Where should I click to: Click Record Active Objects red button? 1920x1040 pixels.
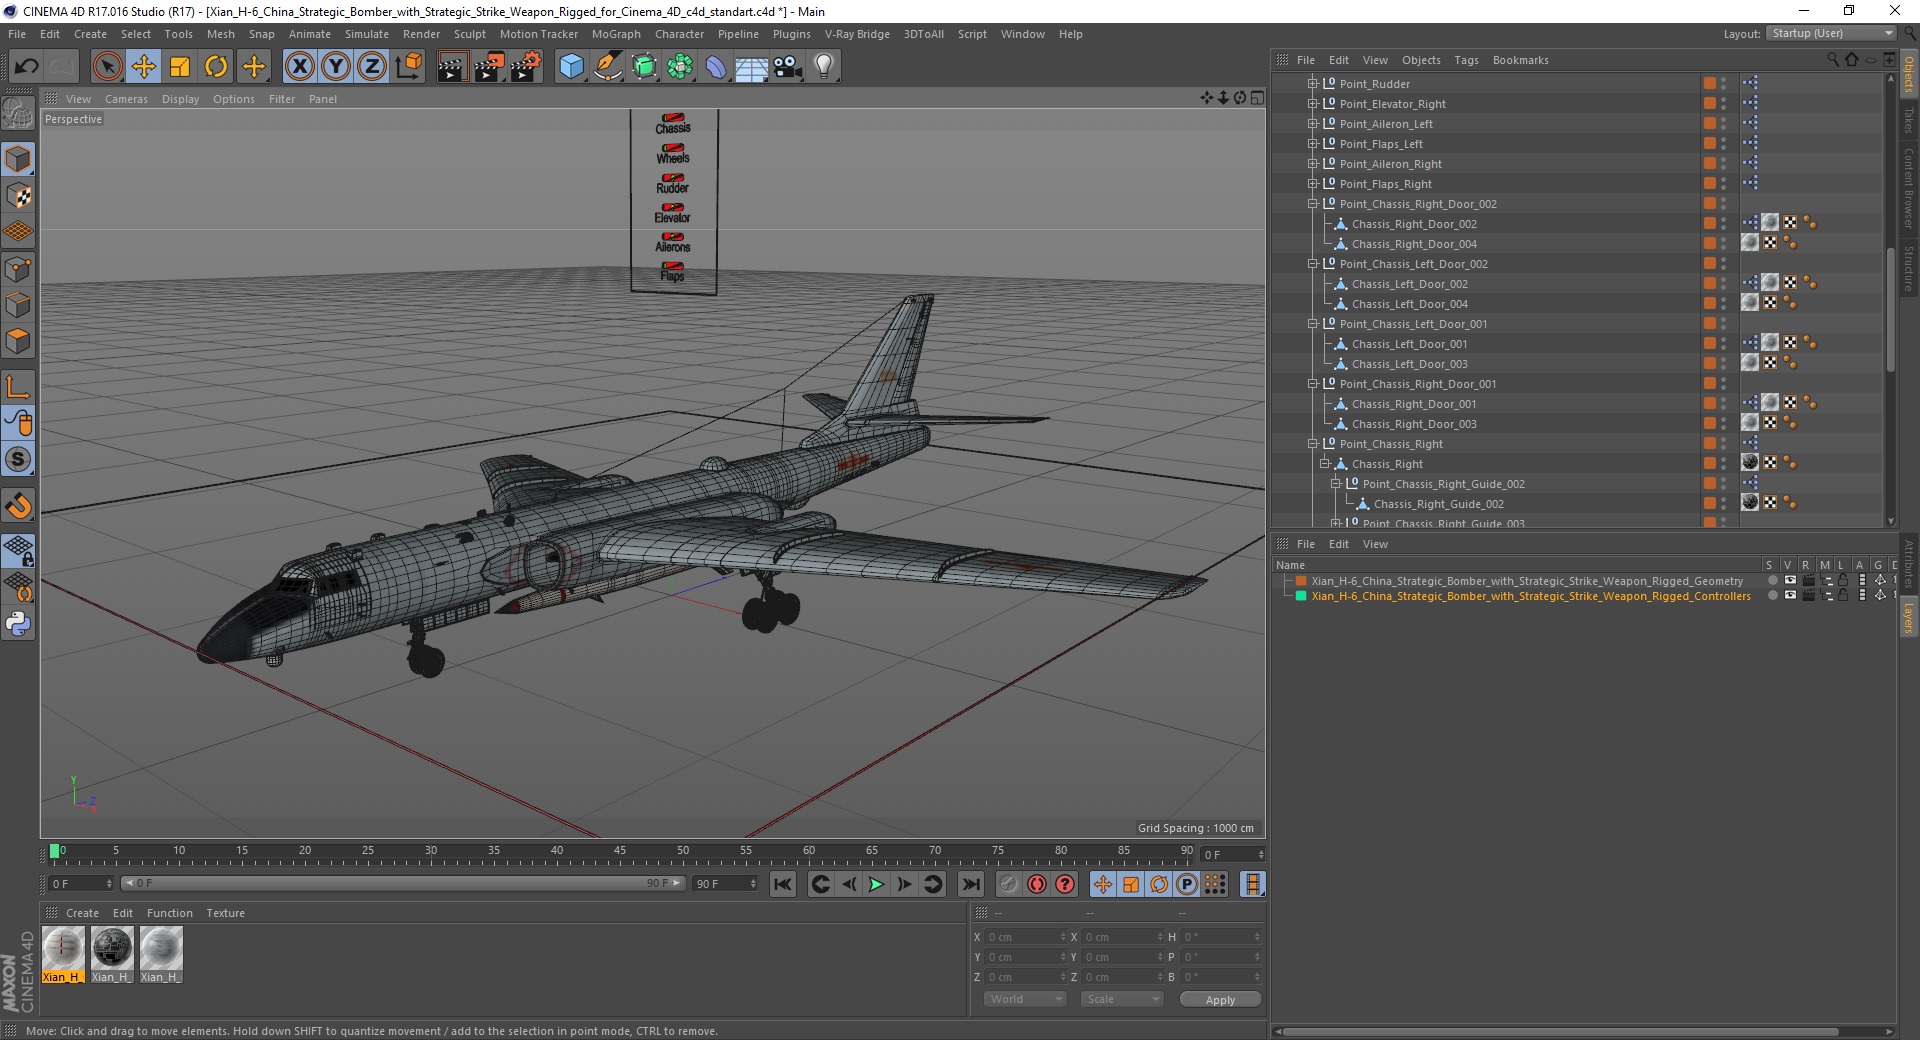(x=1009, y=884)
